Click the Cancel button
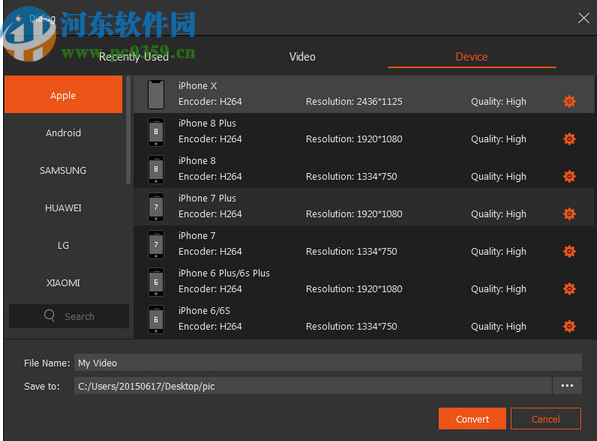Viewport: 597px width, 441px height. pyautogui.click(x=546, y=419)
